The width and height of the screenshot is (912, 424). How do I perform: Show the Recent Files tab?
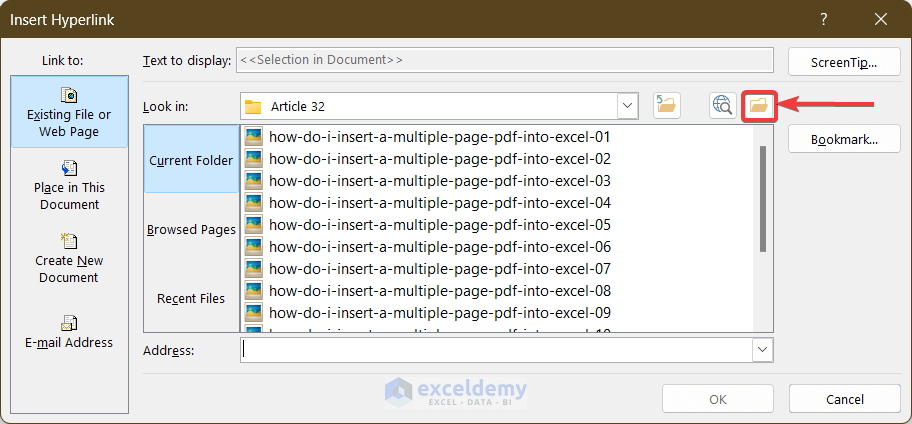tap(191, 298)
